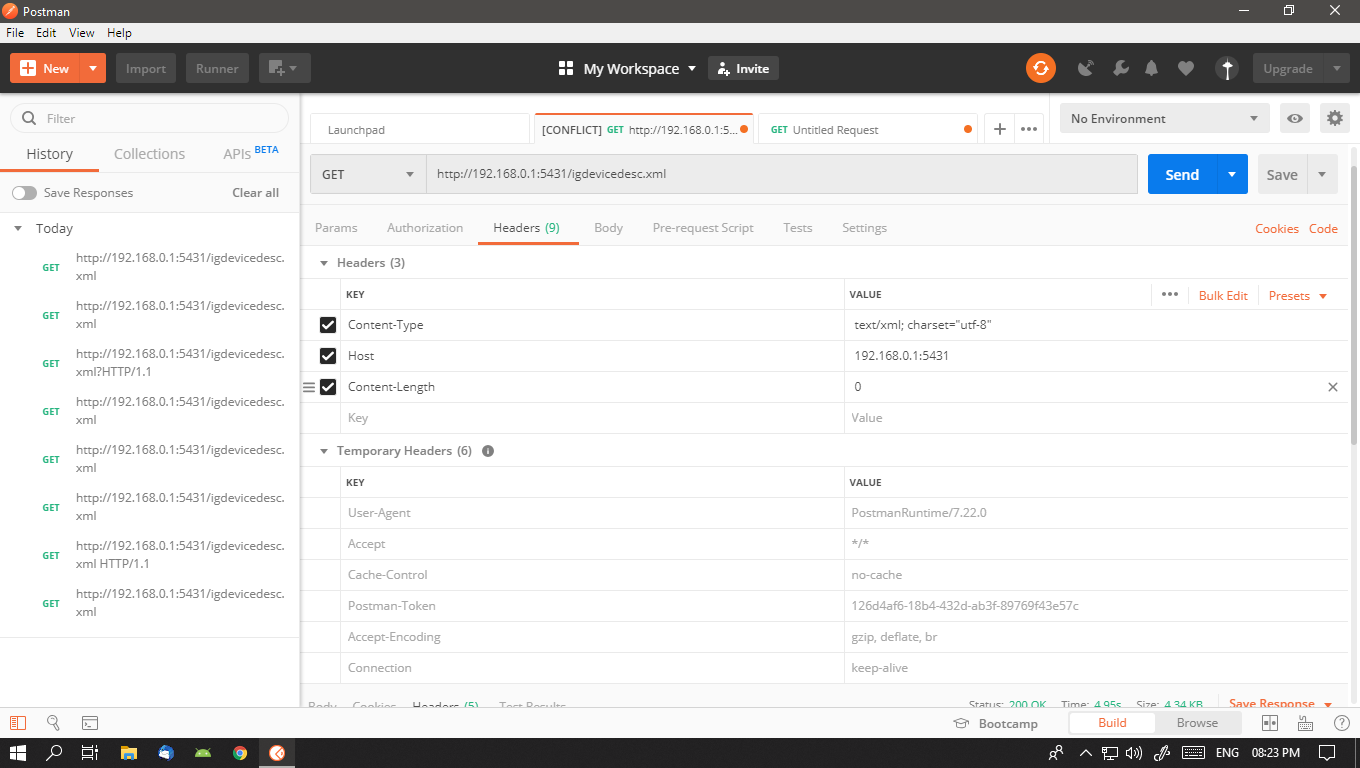
Task: Click the environment quick look eye icon
Action: coord(1295,118)
